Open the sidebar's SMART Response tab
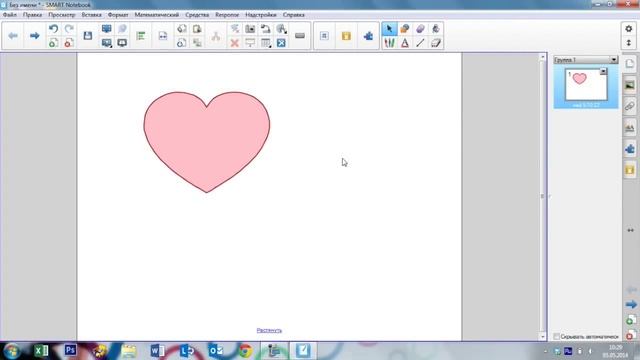640x360 pixels. (x=630, y=170)
